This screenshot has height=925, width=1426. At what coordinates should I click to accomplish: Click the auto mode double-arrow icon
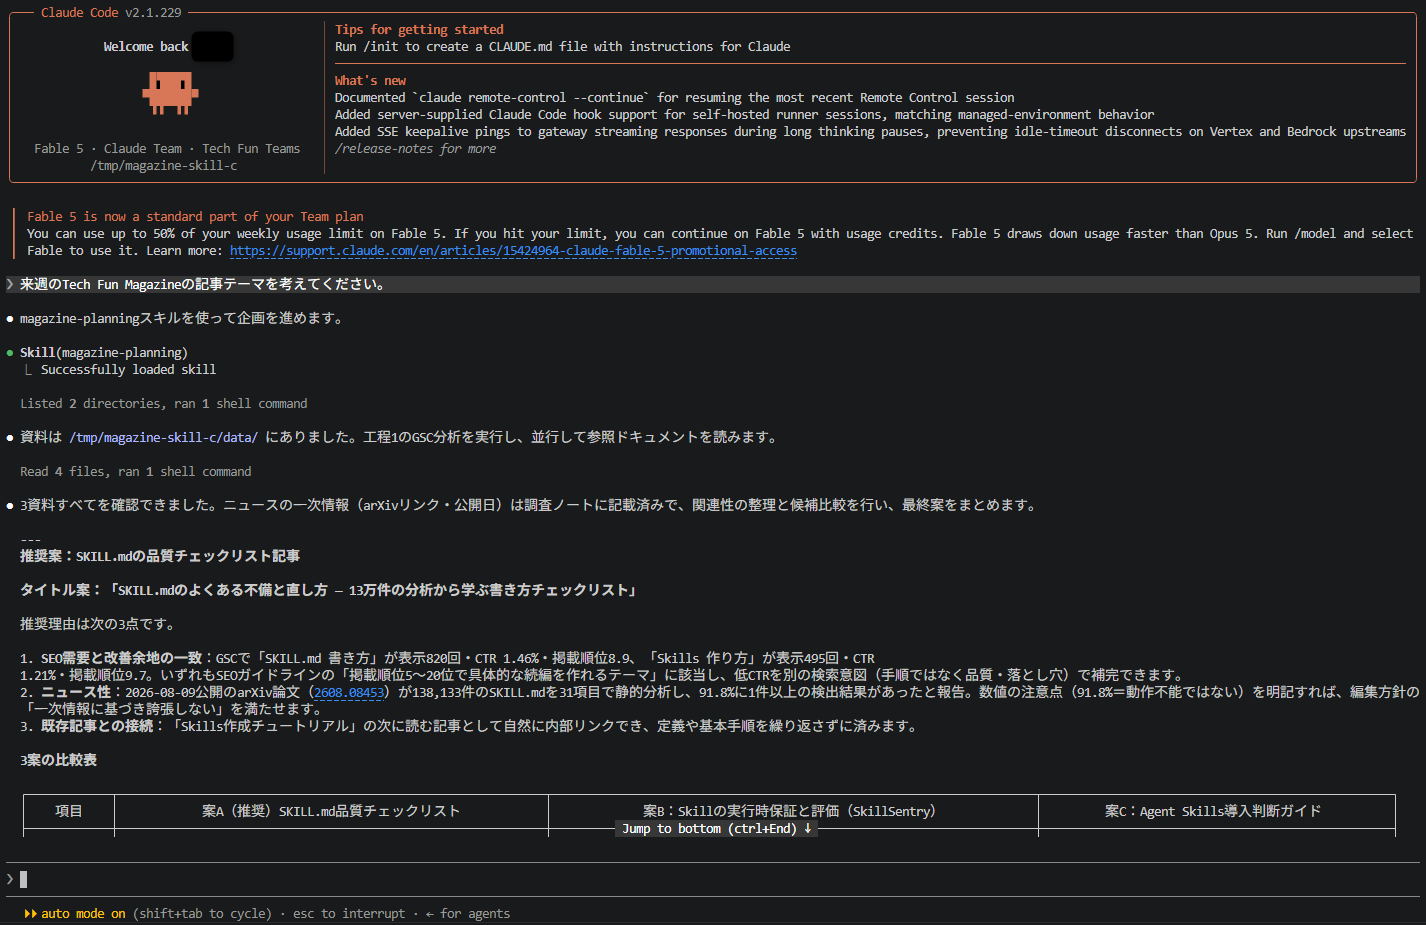(x=30, y=914)
